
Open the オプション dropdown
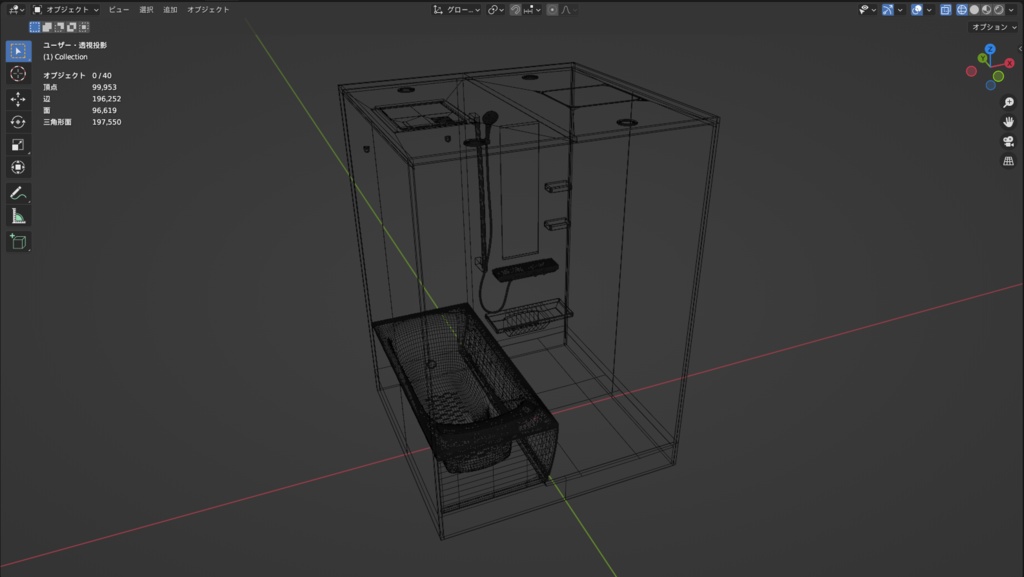point(993,27)
